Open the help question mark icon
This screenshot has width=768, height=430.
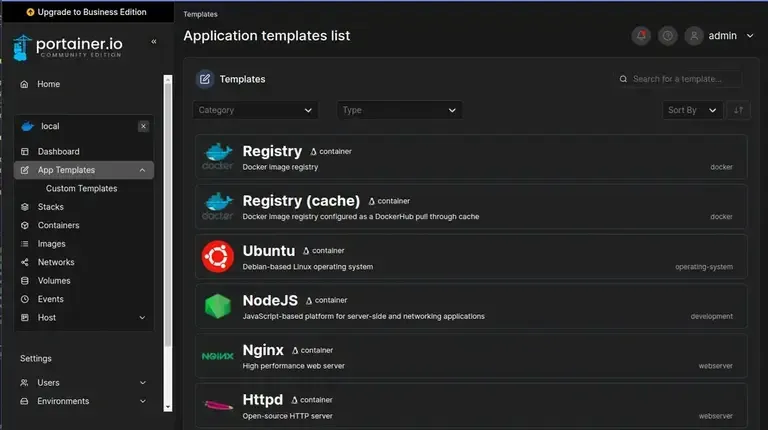[667, 36]
